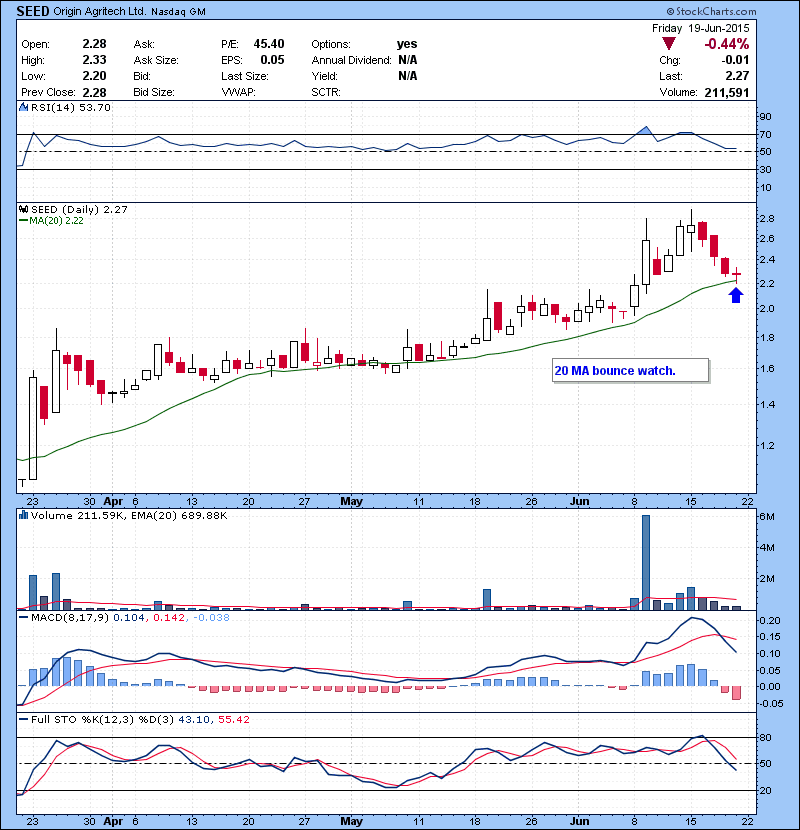Viewport: 800px width, 830px height.
Task: Click the 30 level label on the RSI axis
Action: (766, 170)
